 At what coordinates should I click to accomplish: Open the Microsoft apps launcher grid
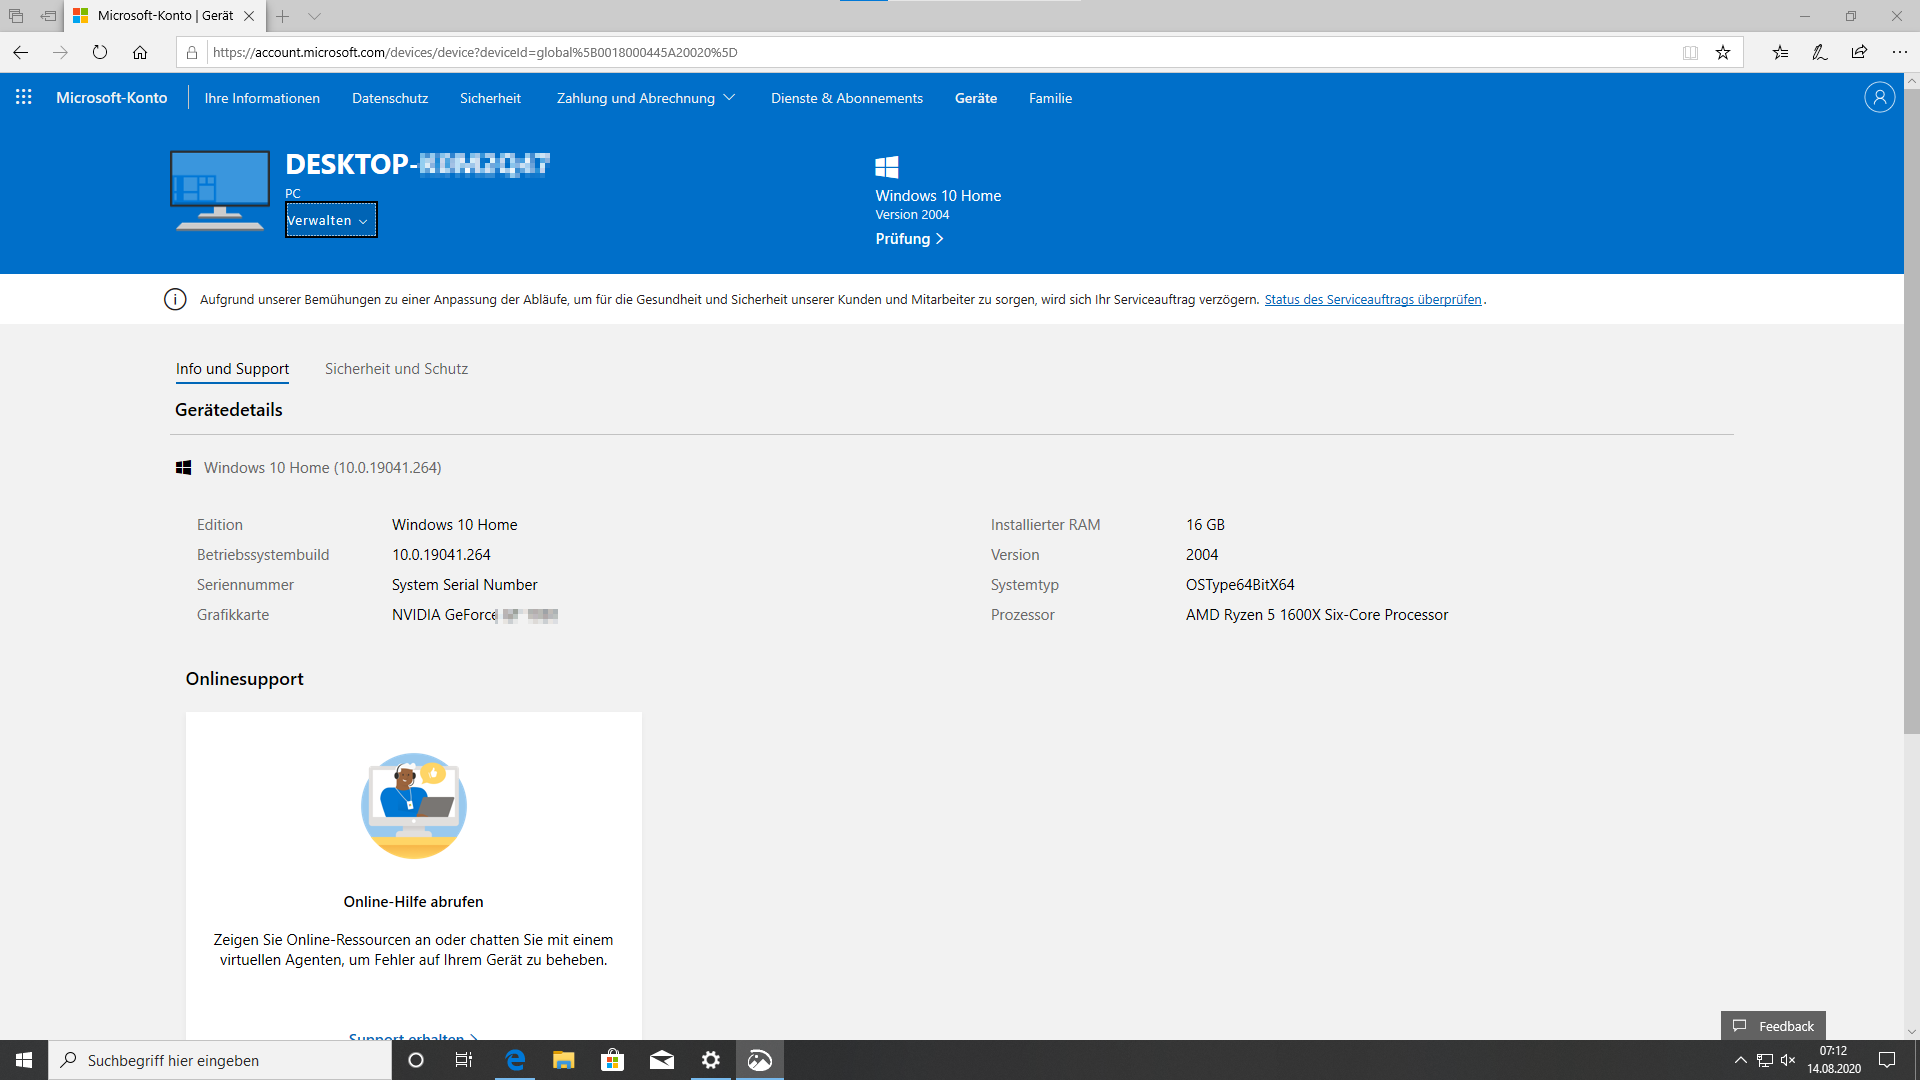click(x=24, y=97)
